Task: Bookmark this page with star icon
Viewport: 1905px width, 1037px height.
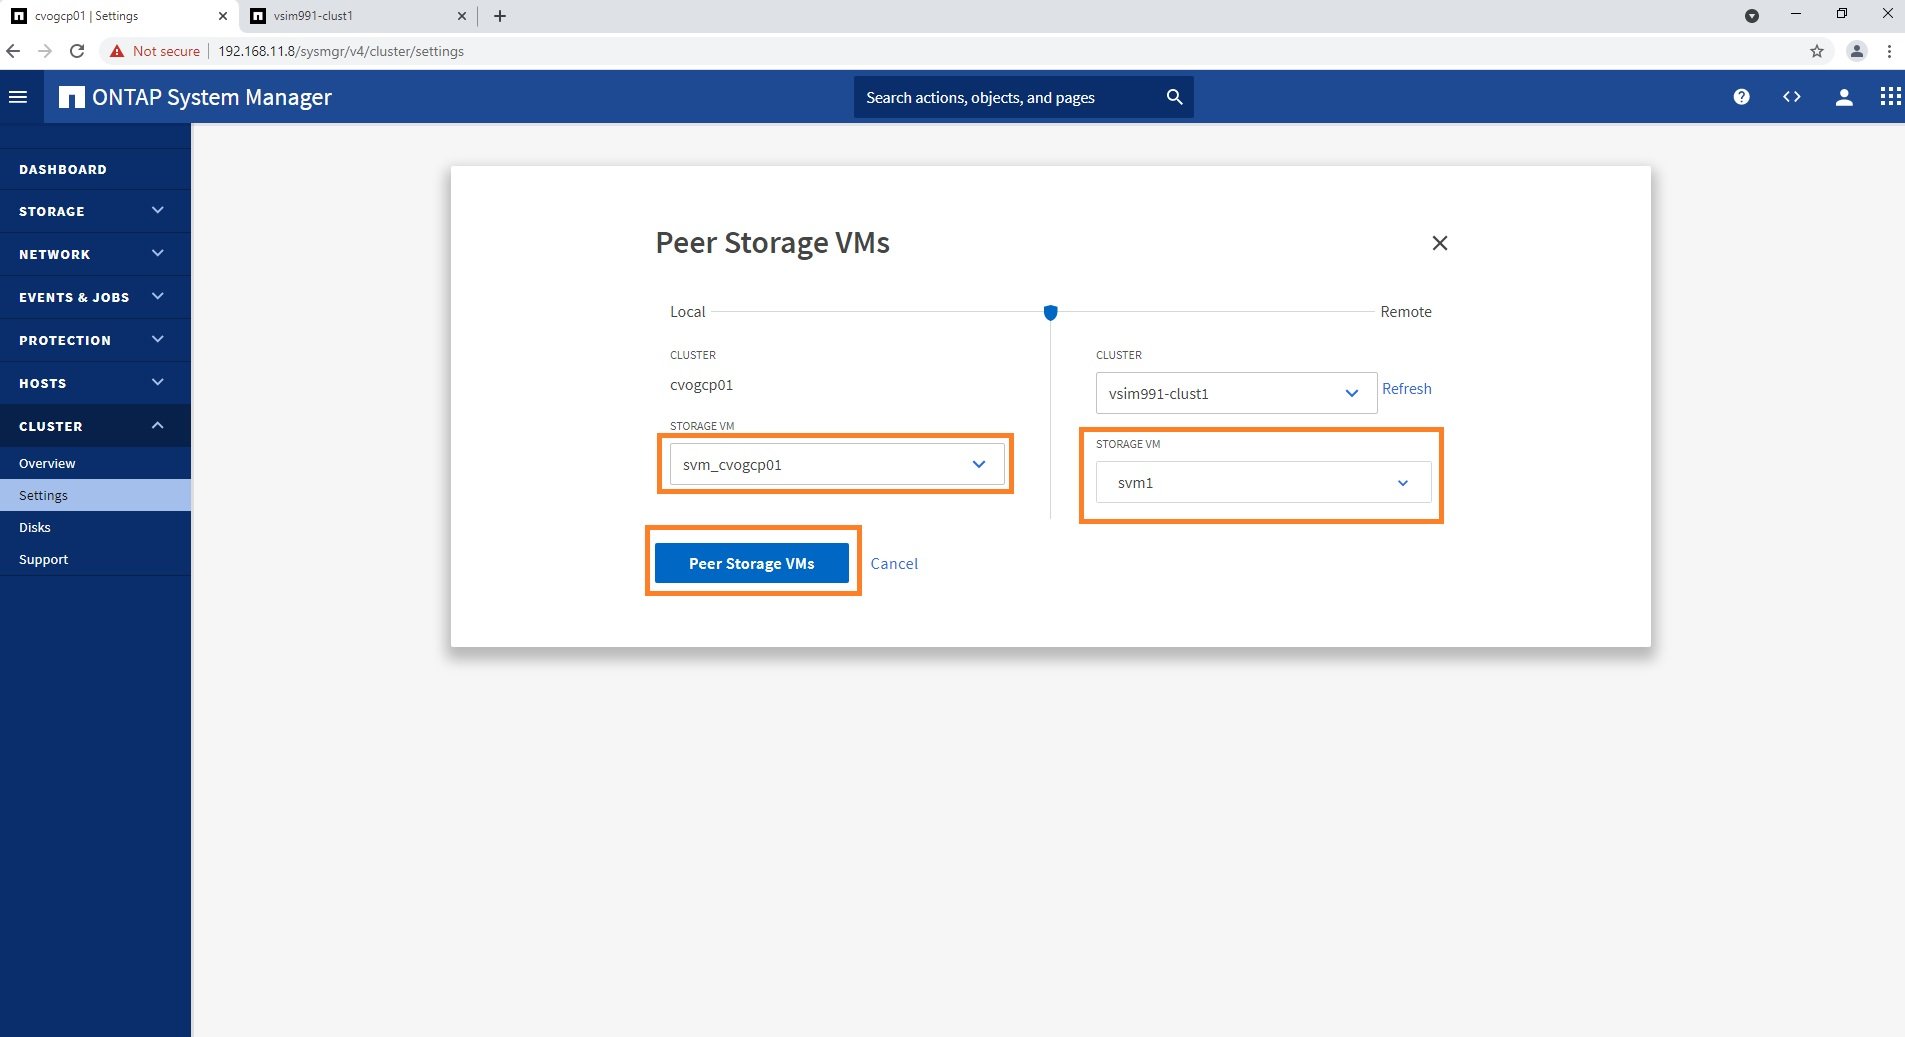Action: pos(1816,51)
